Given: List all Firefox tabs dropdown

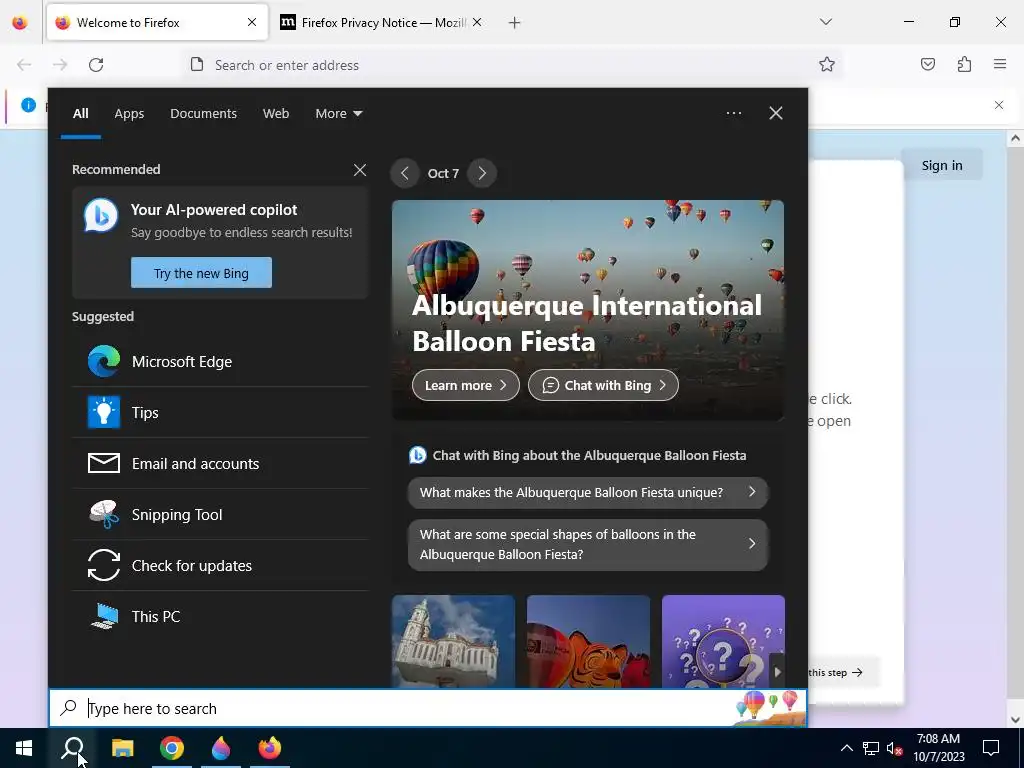Looking at the screenshot, I should tap(825, 22).
